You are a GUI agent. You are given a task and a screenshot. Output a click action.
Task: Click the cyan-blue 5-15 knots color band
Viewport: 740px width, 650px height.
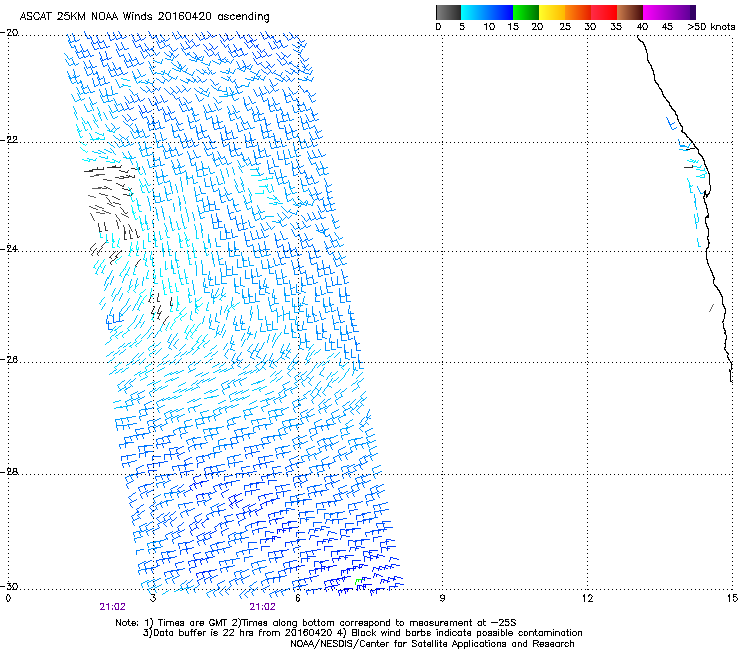487,12
